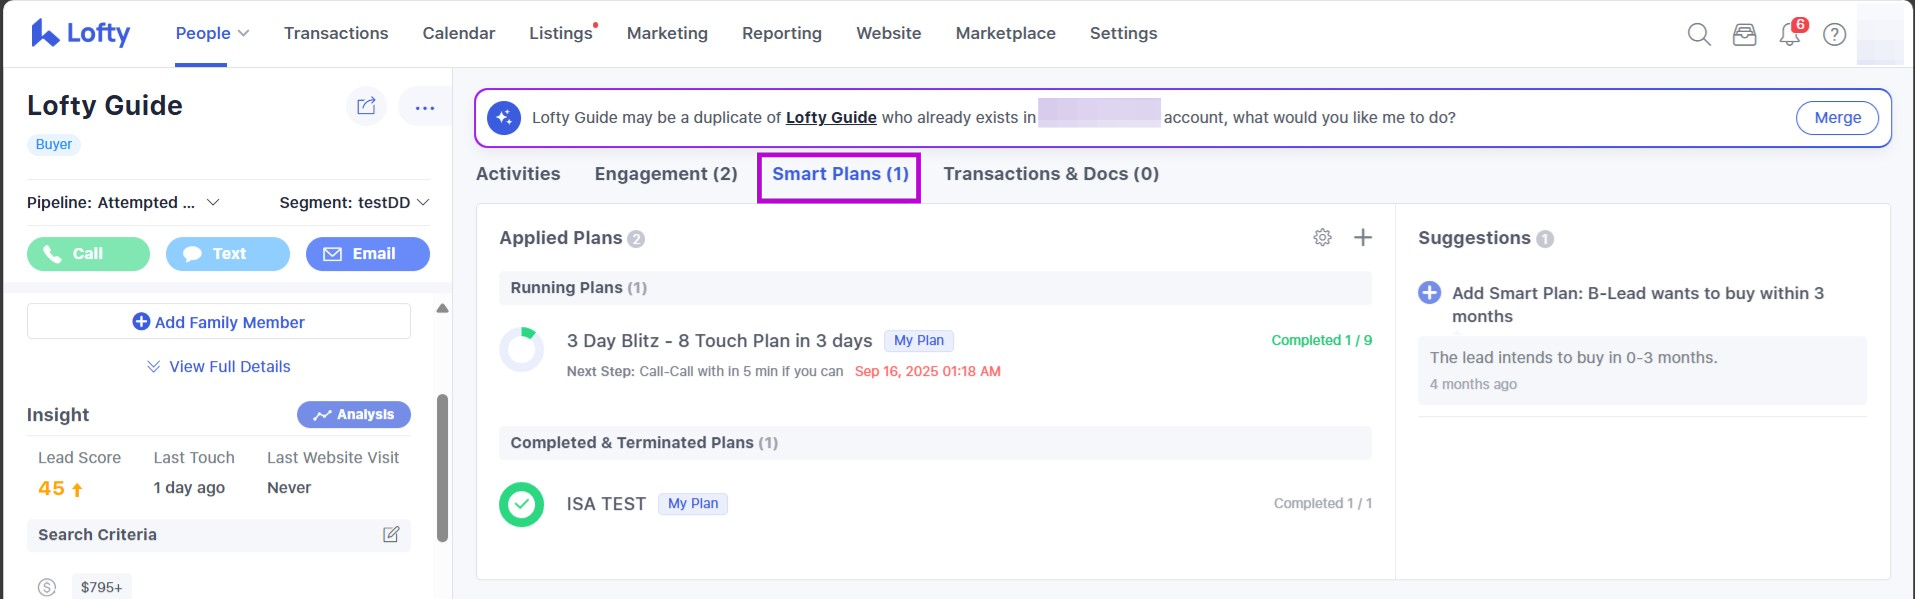The image size is (1915, 599).
Task: Click the help question mark icon
Action: tap(1834, 34)
